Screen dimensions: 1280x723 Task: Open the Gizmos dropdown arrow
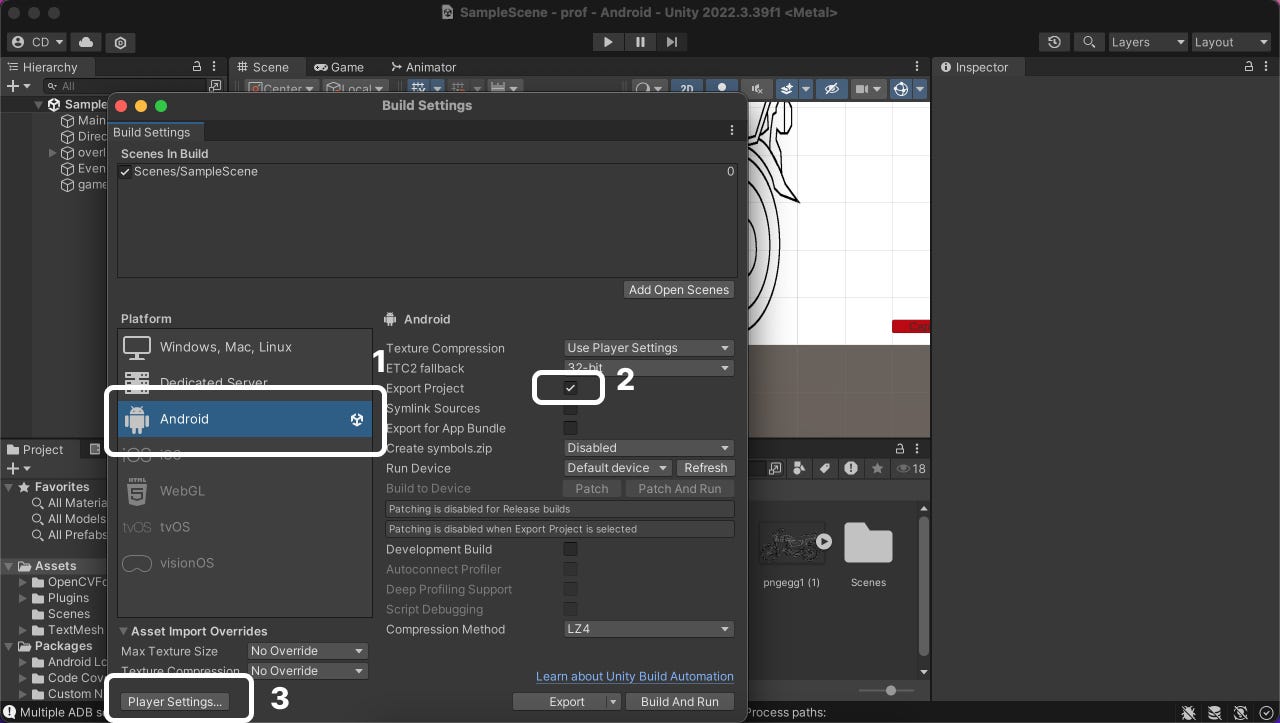tap(920, 88)
